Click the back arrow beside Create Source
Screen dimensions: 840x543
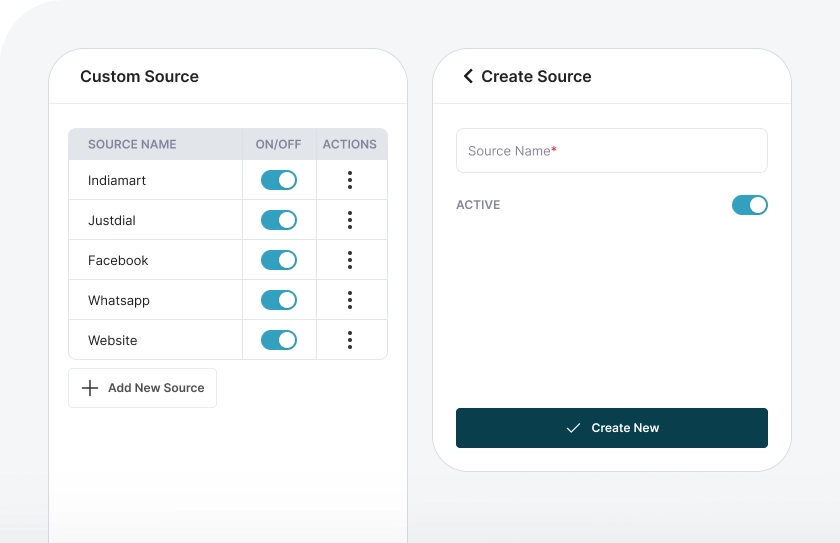[467, 76]
